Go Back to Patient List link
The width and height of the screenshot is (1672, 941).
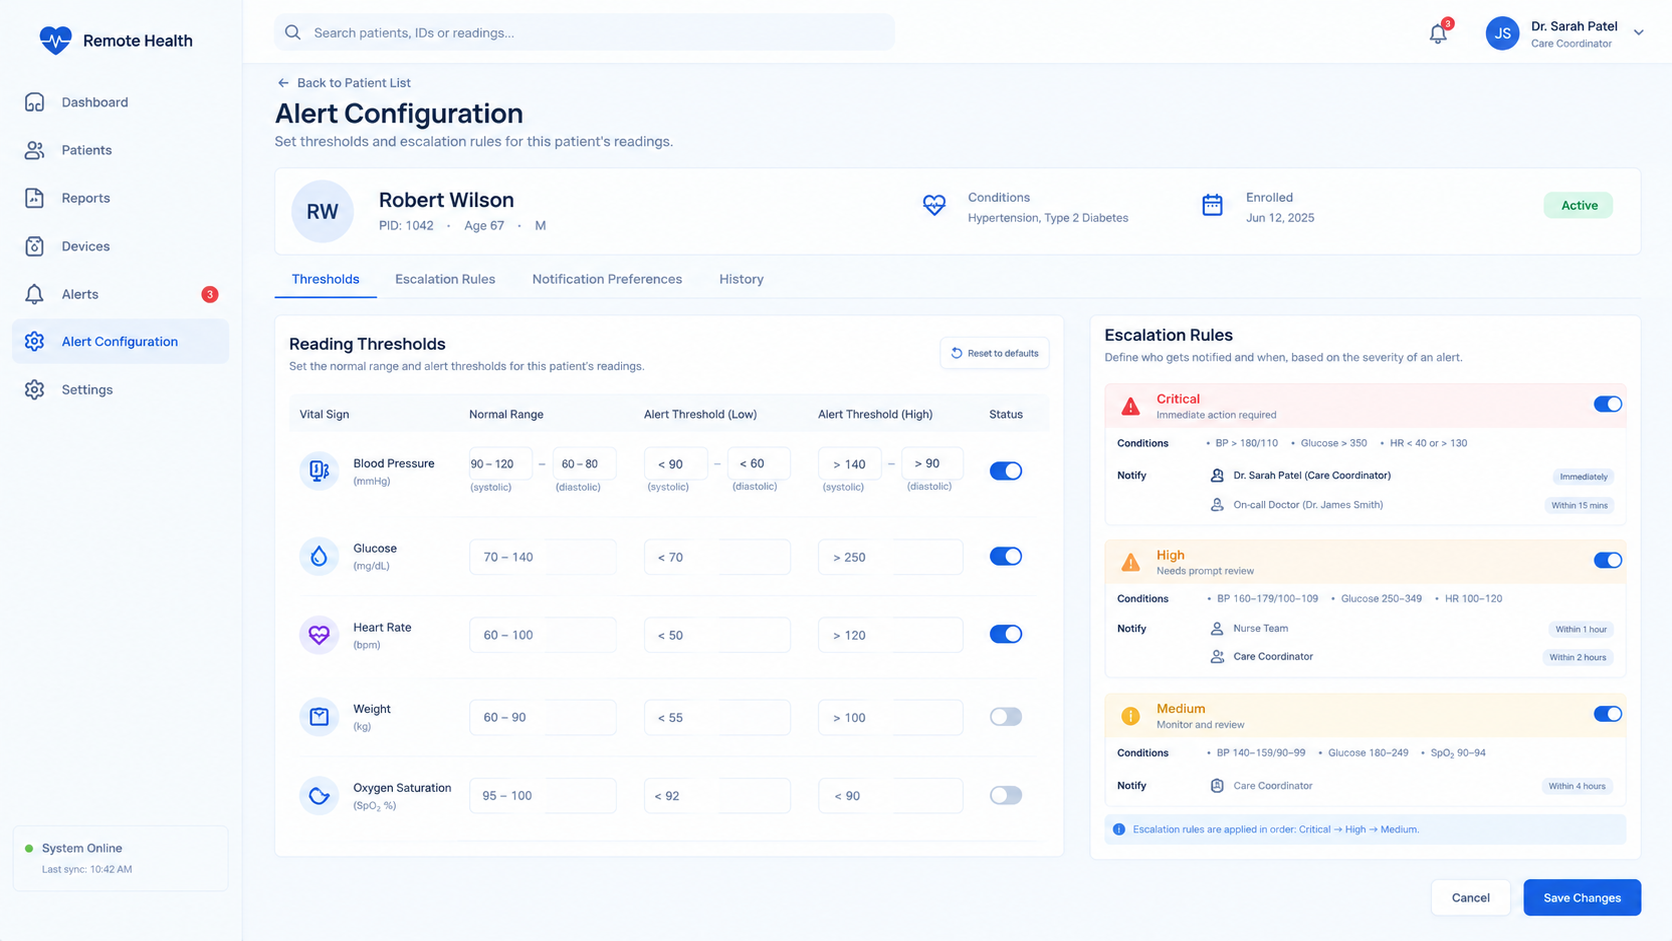point(344,83)
